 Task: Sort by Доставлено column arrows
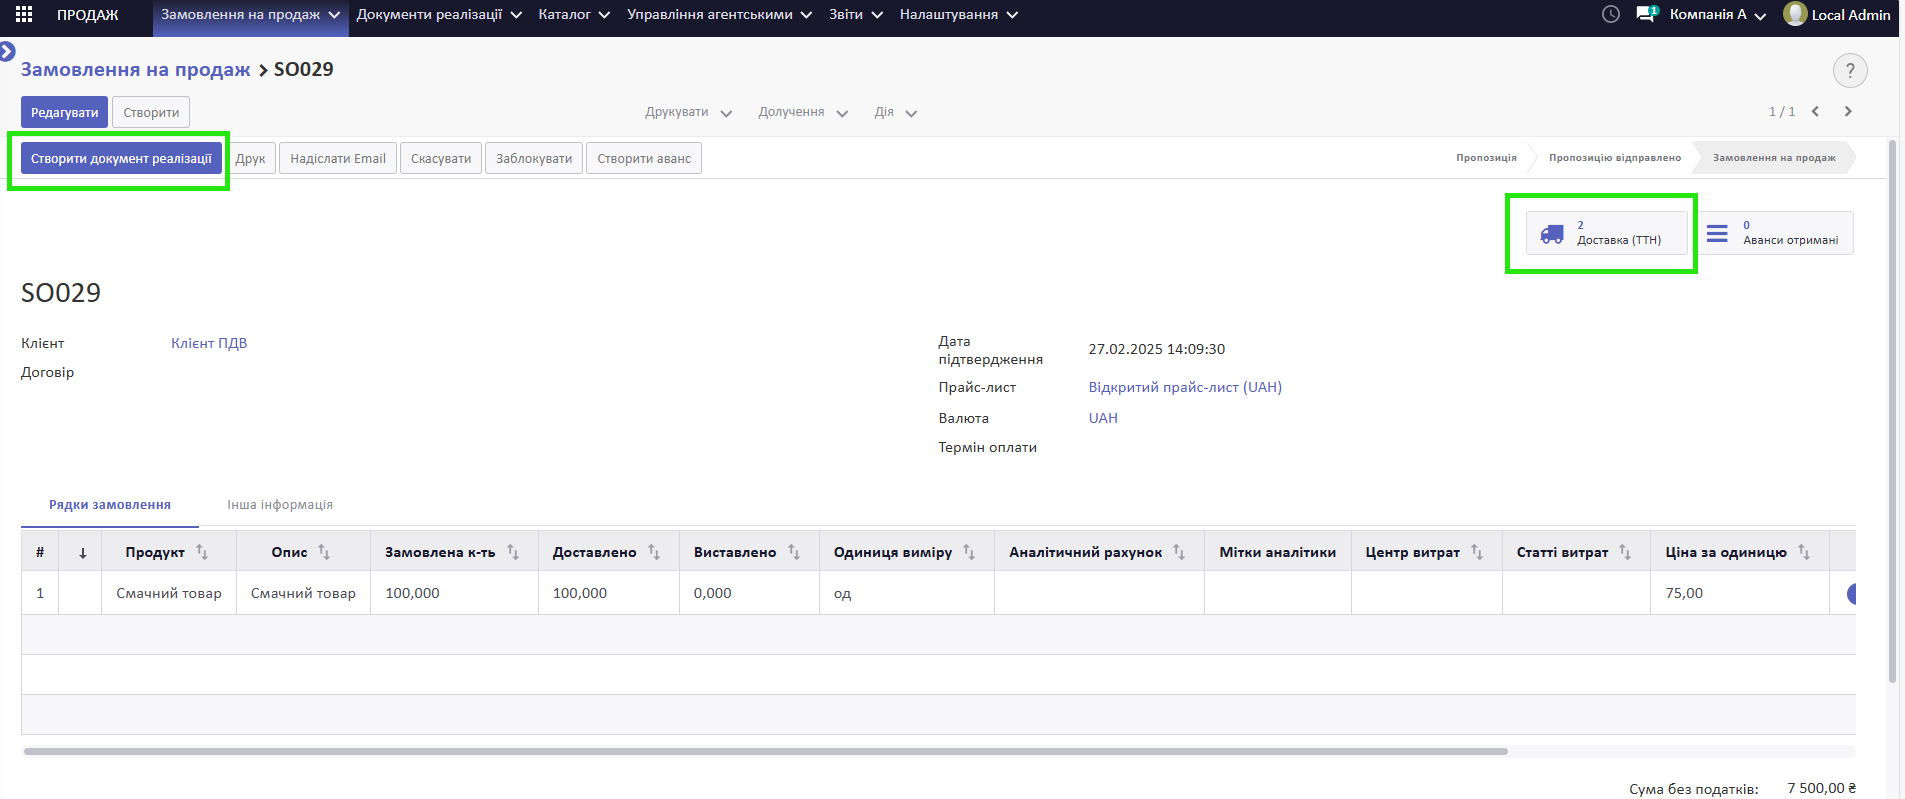pos(654,552)
